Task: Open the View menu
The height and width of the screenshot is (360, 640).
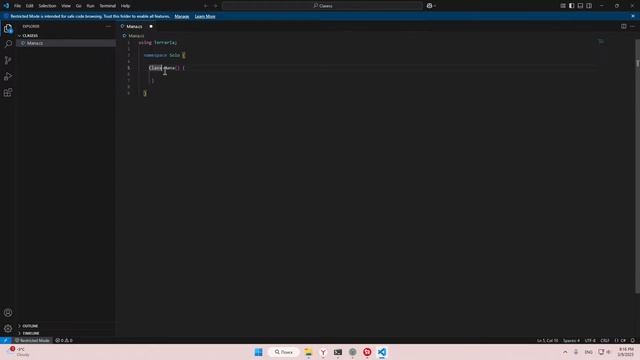Action: 66,6
